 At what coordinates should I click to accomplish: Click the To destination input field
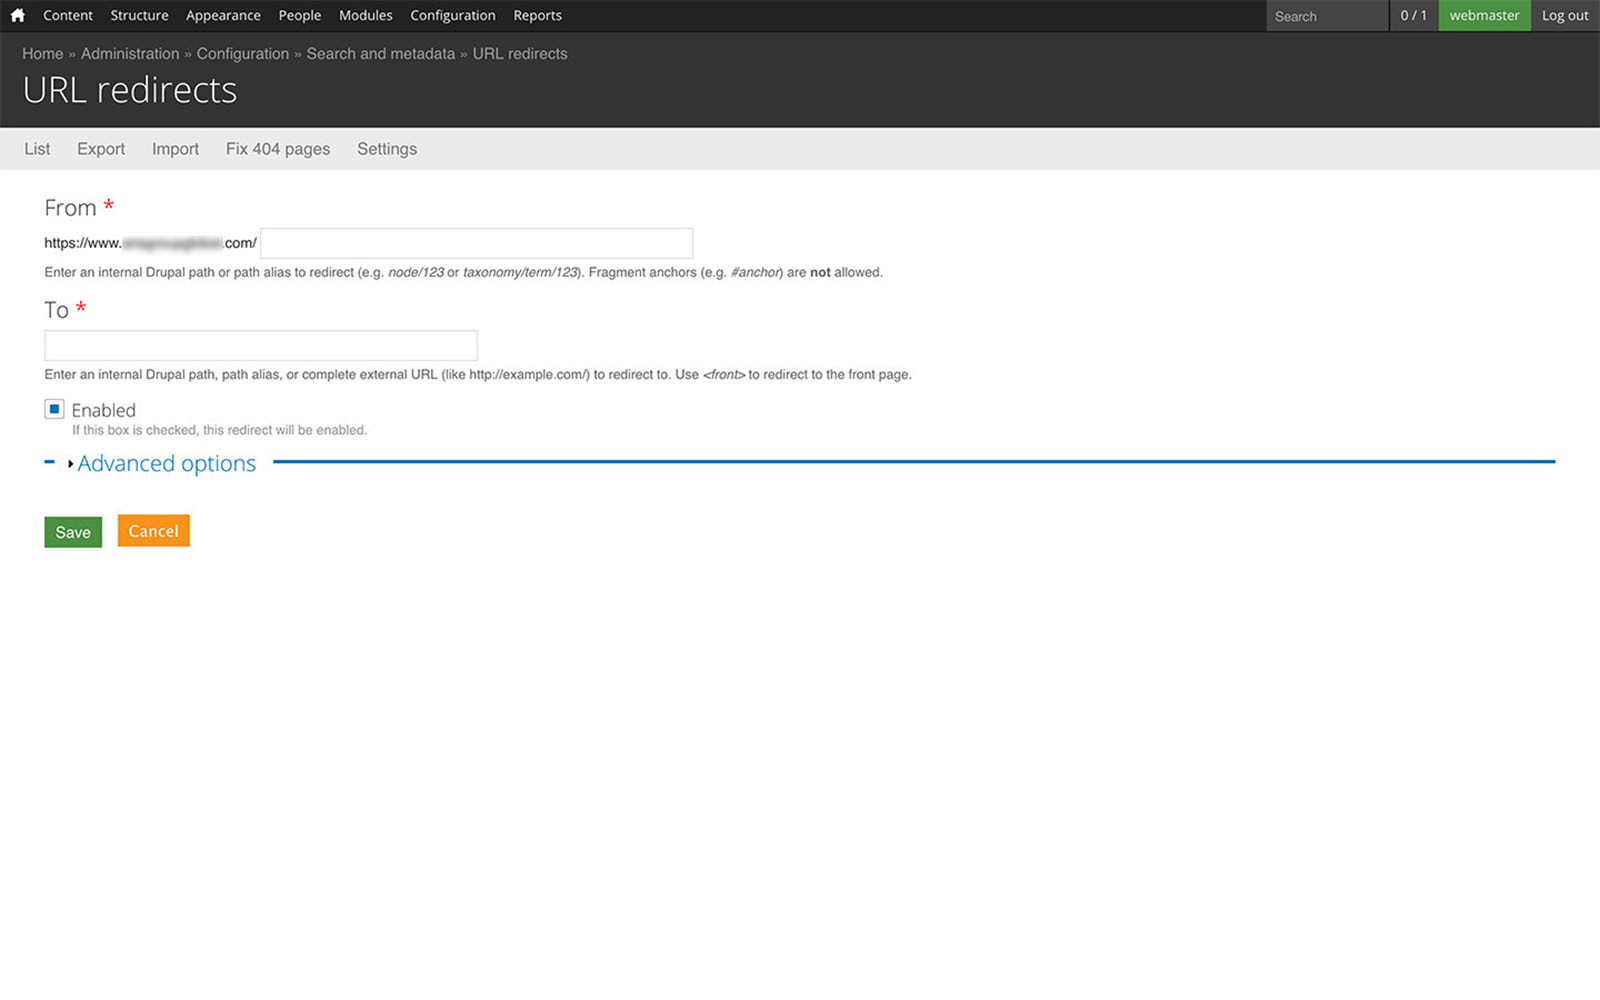261,345
